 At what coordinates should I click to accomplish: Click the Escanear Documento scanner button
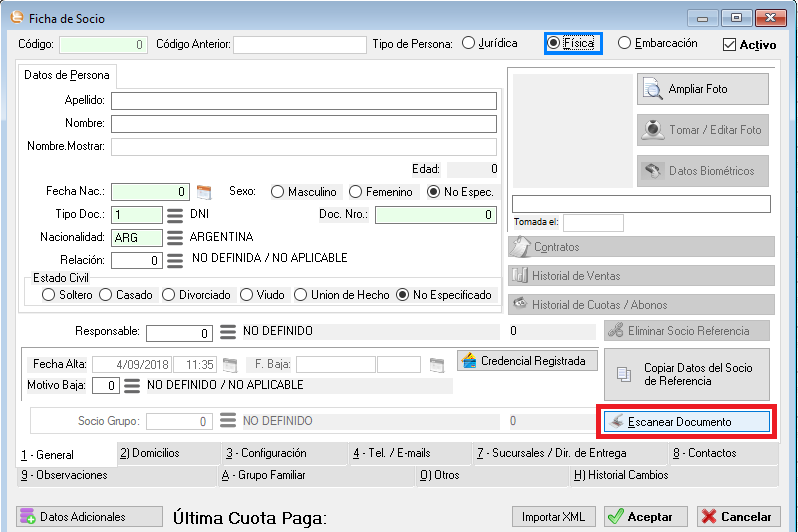coord(685,422)
